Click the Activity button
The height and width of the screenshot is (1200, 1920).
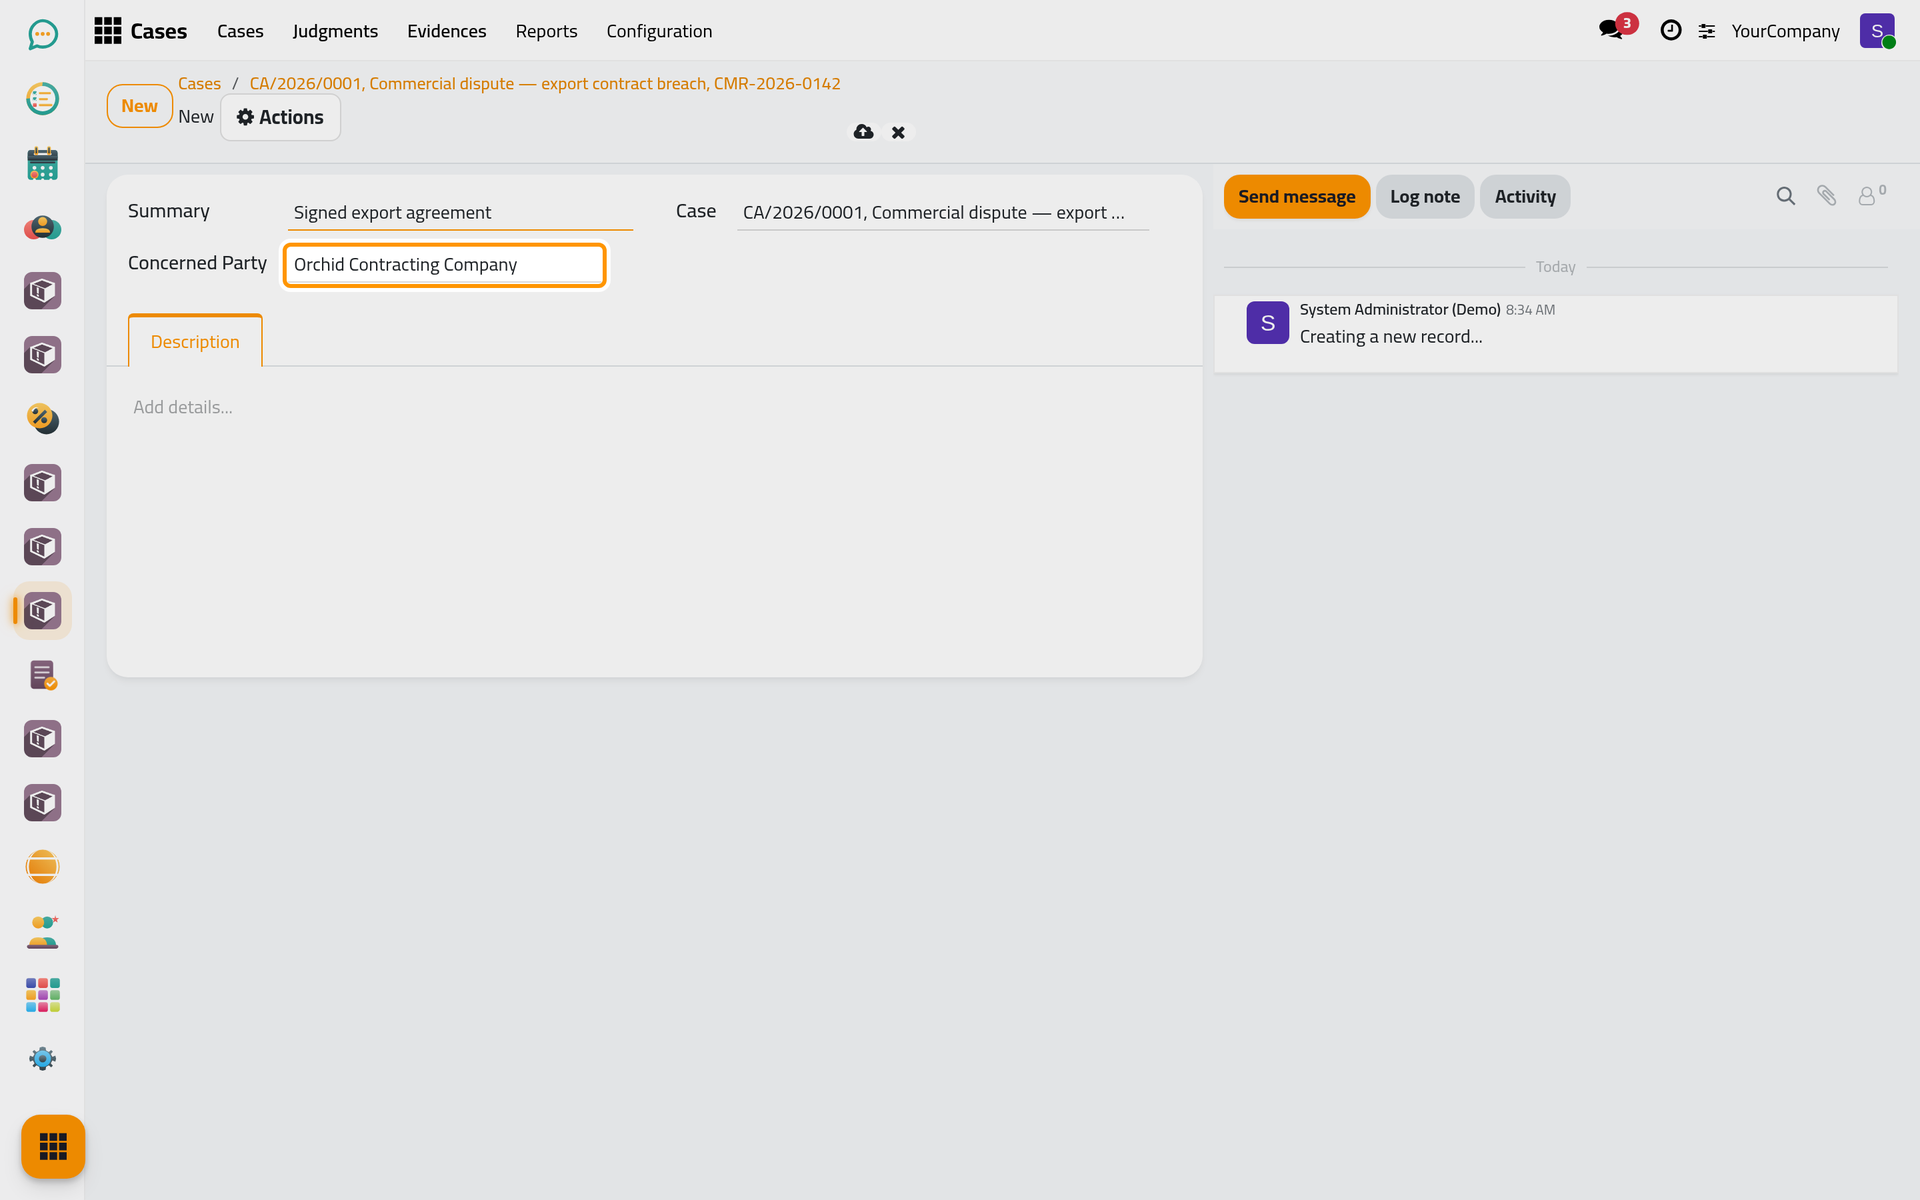(1525, 197)
